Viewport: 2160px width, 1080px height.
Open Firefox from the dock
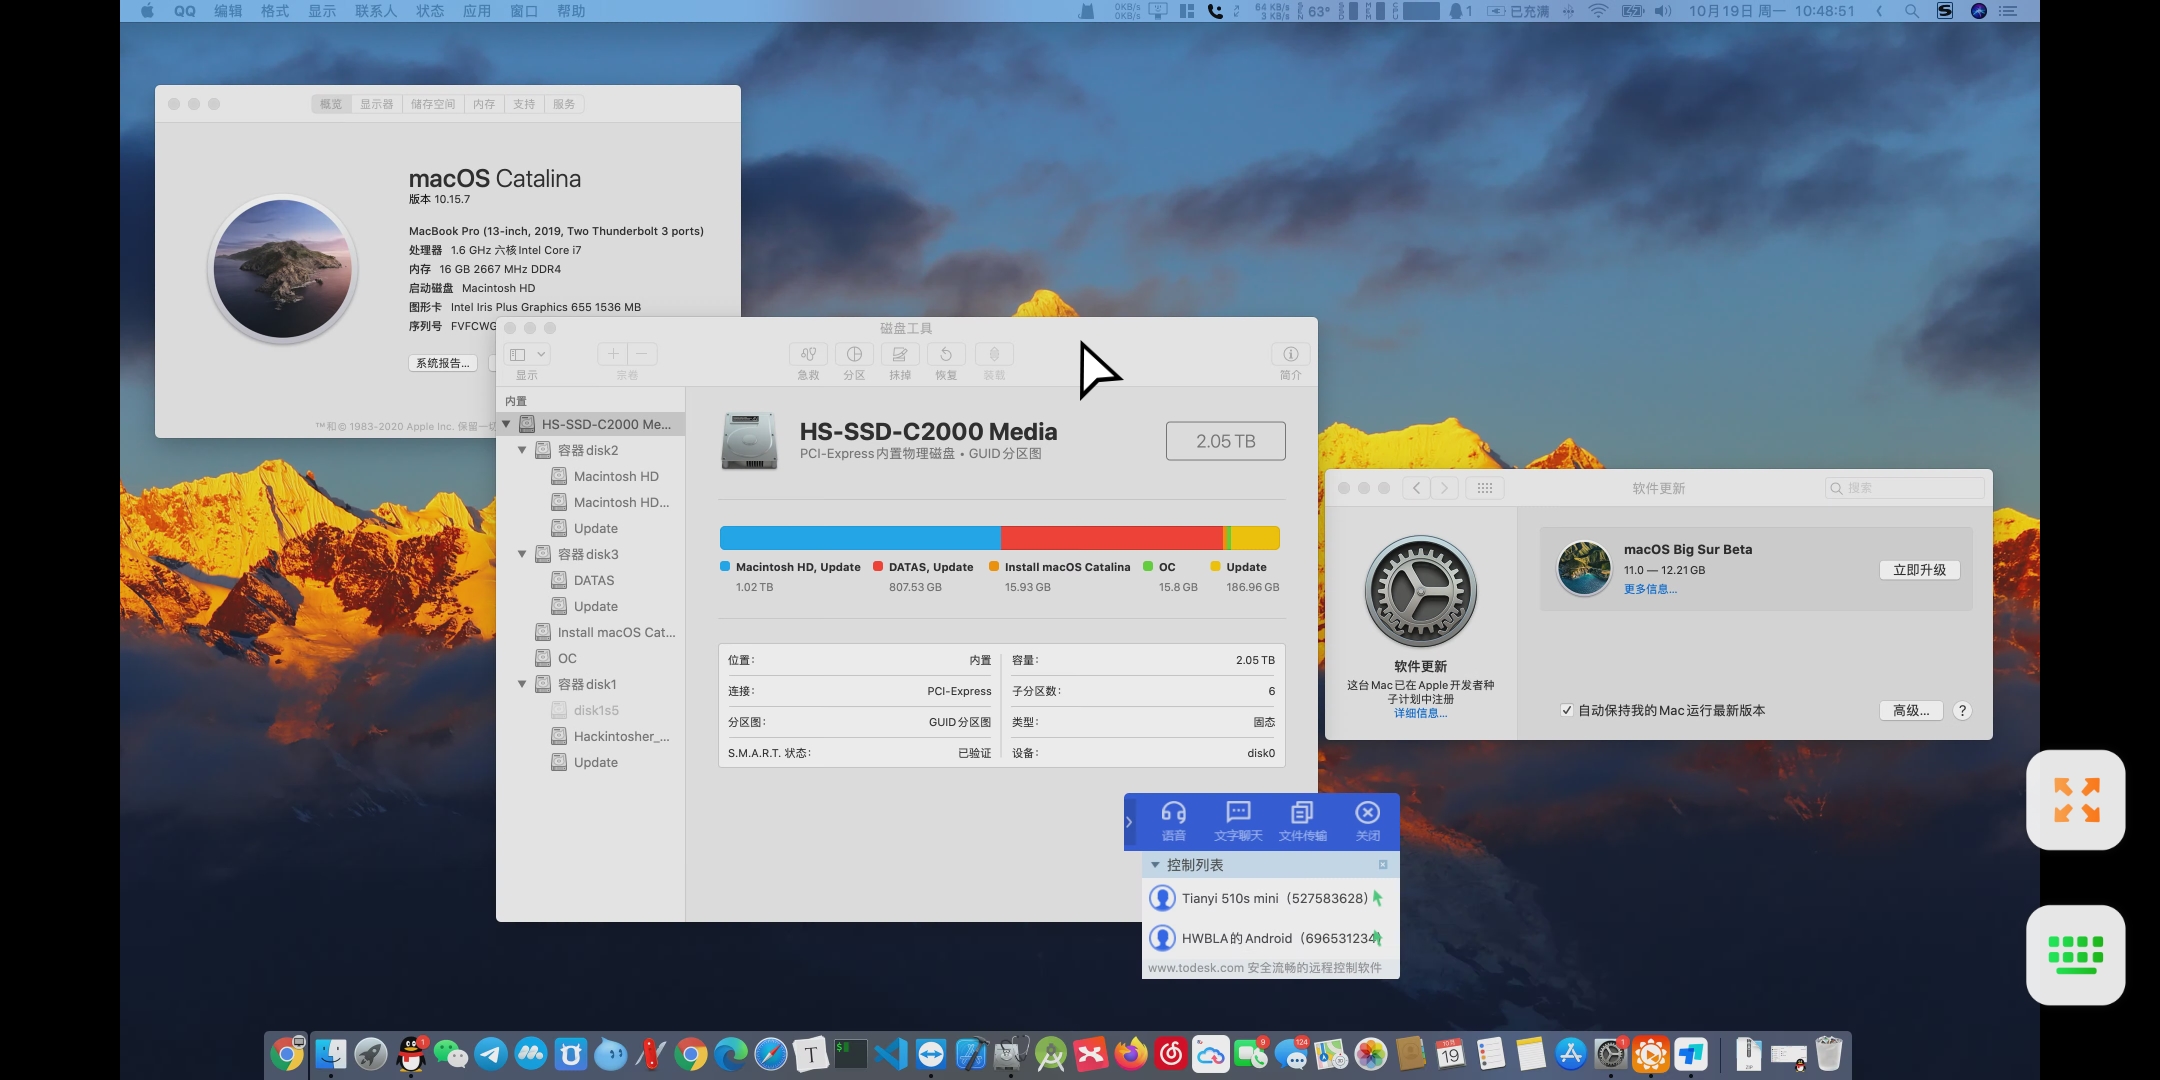(x=1130, y=1054)
